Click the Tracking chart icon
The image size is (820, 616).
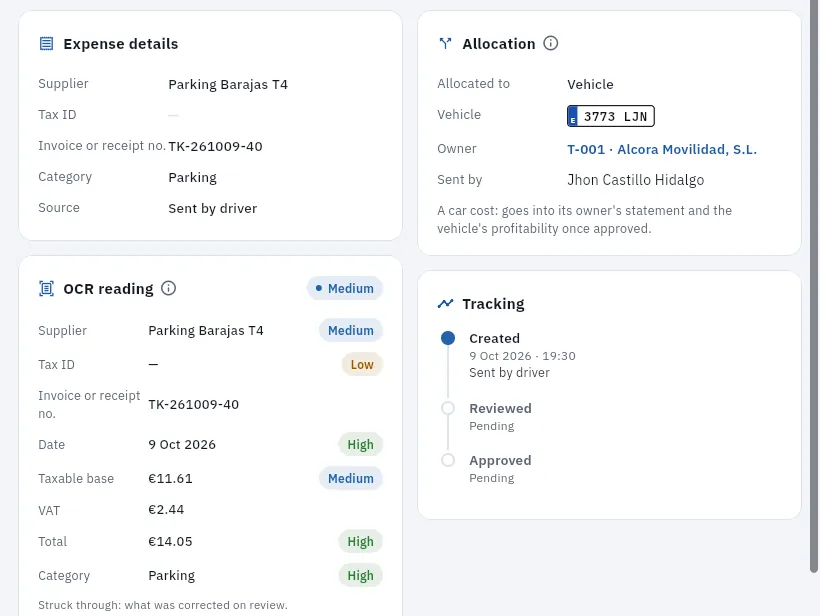coord(446,303)
